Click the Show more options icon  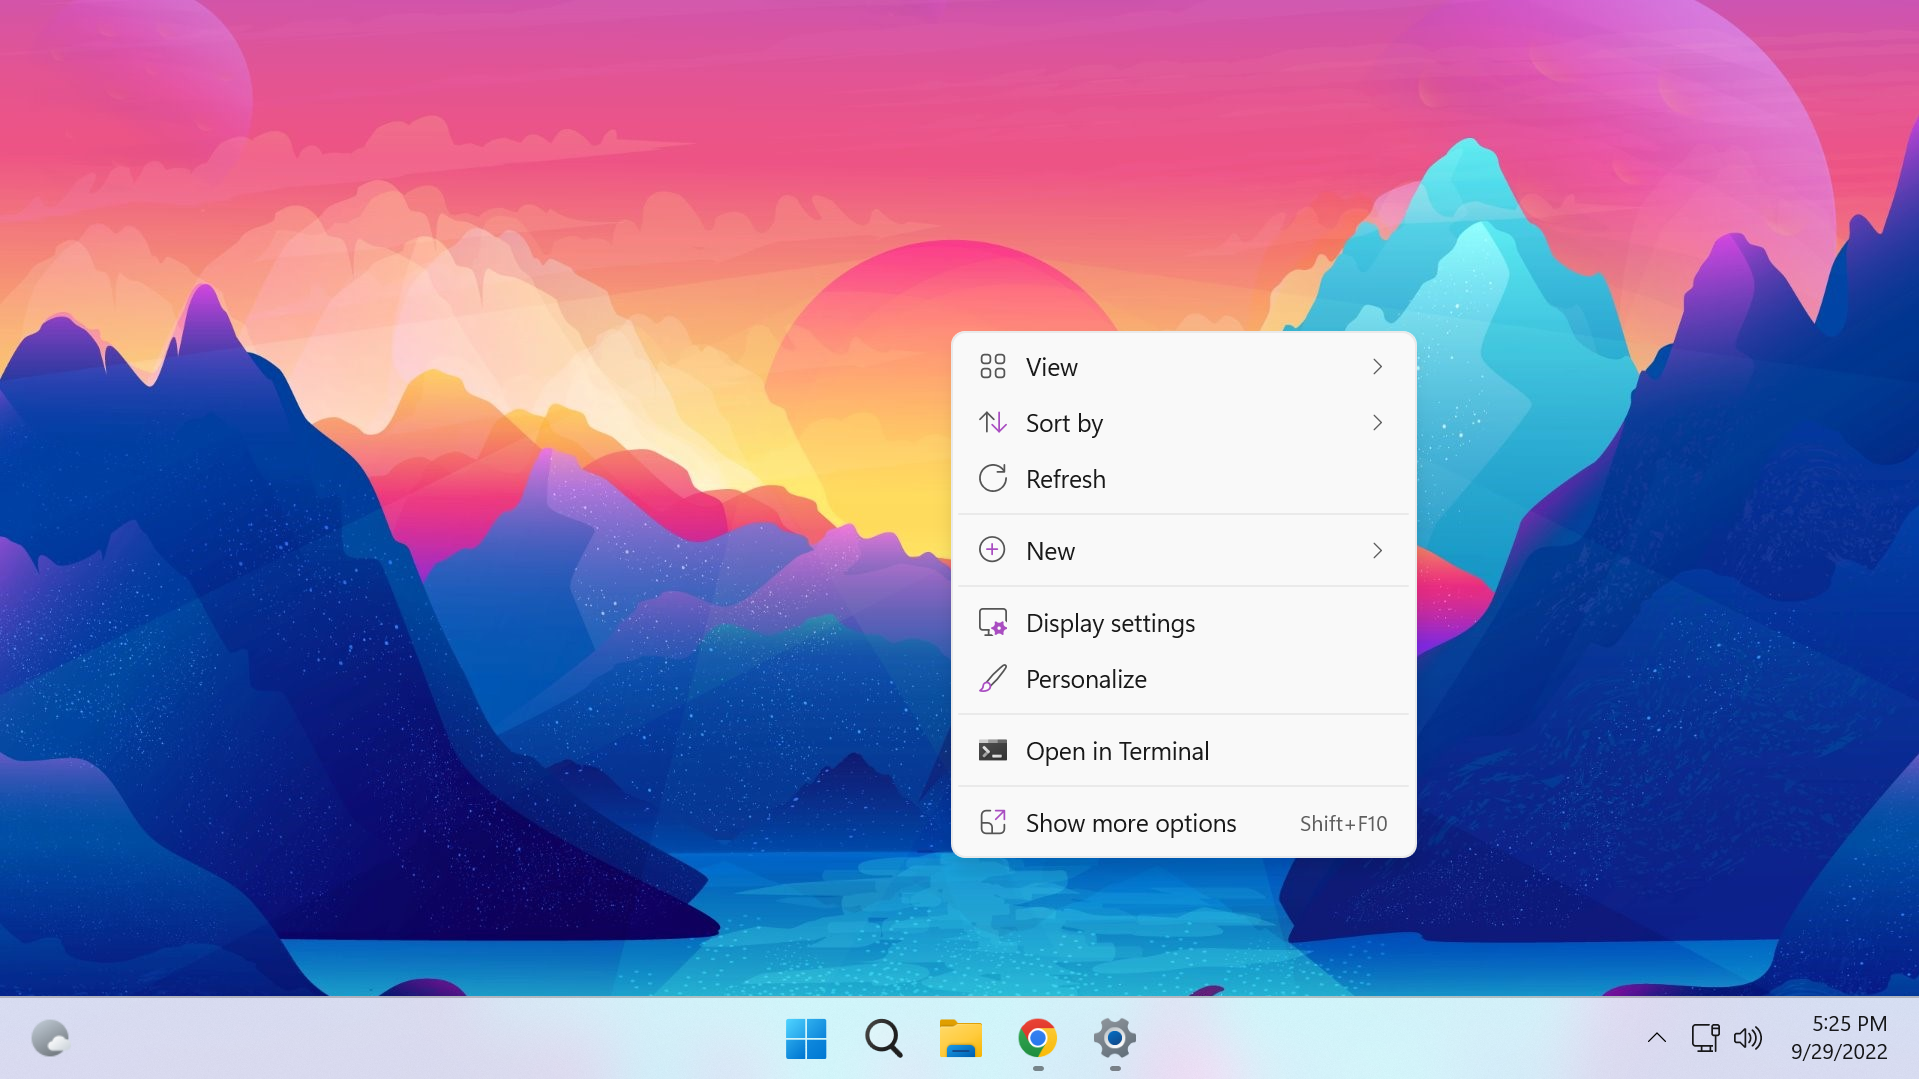pos(992,822)
